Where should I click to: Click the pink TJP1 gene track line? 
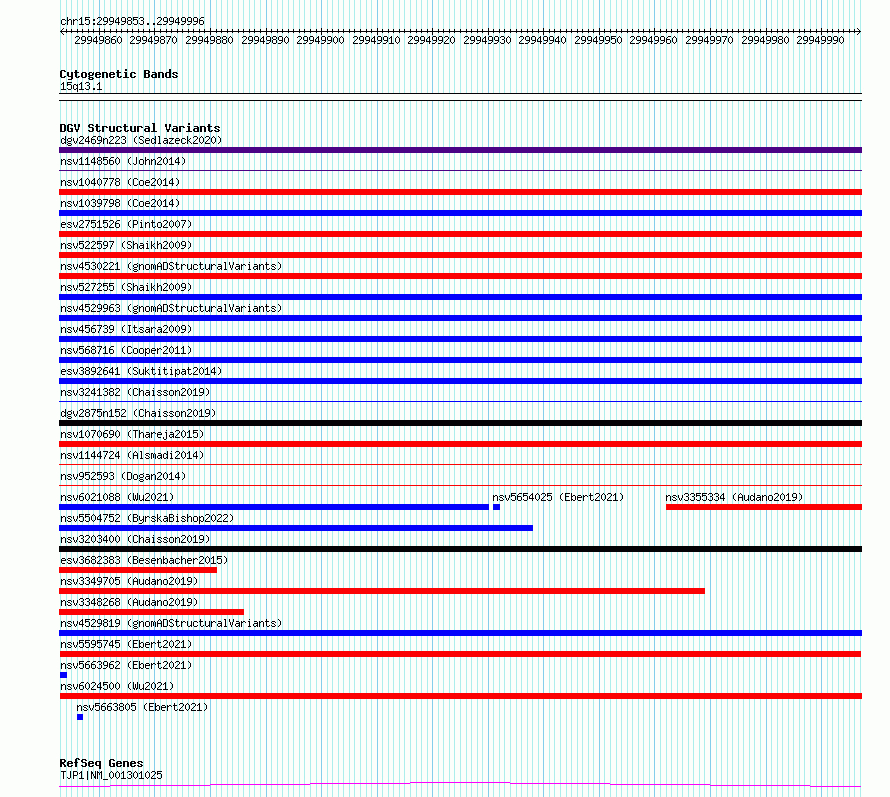(460, 785)
